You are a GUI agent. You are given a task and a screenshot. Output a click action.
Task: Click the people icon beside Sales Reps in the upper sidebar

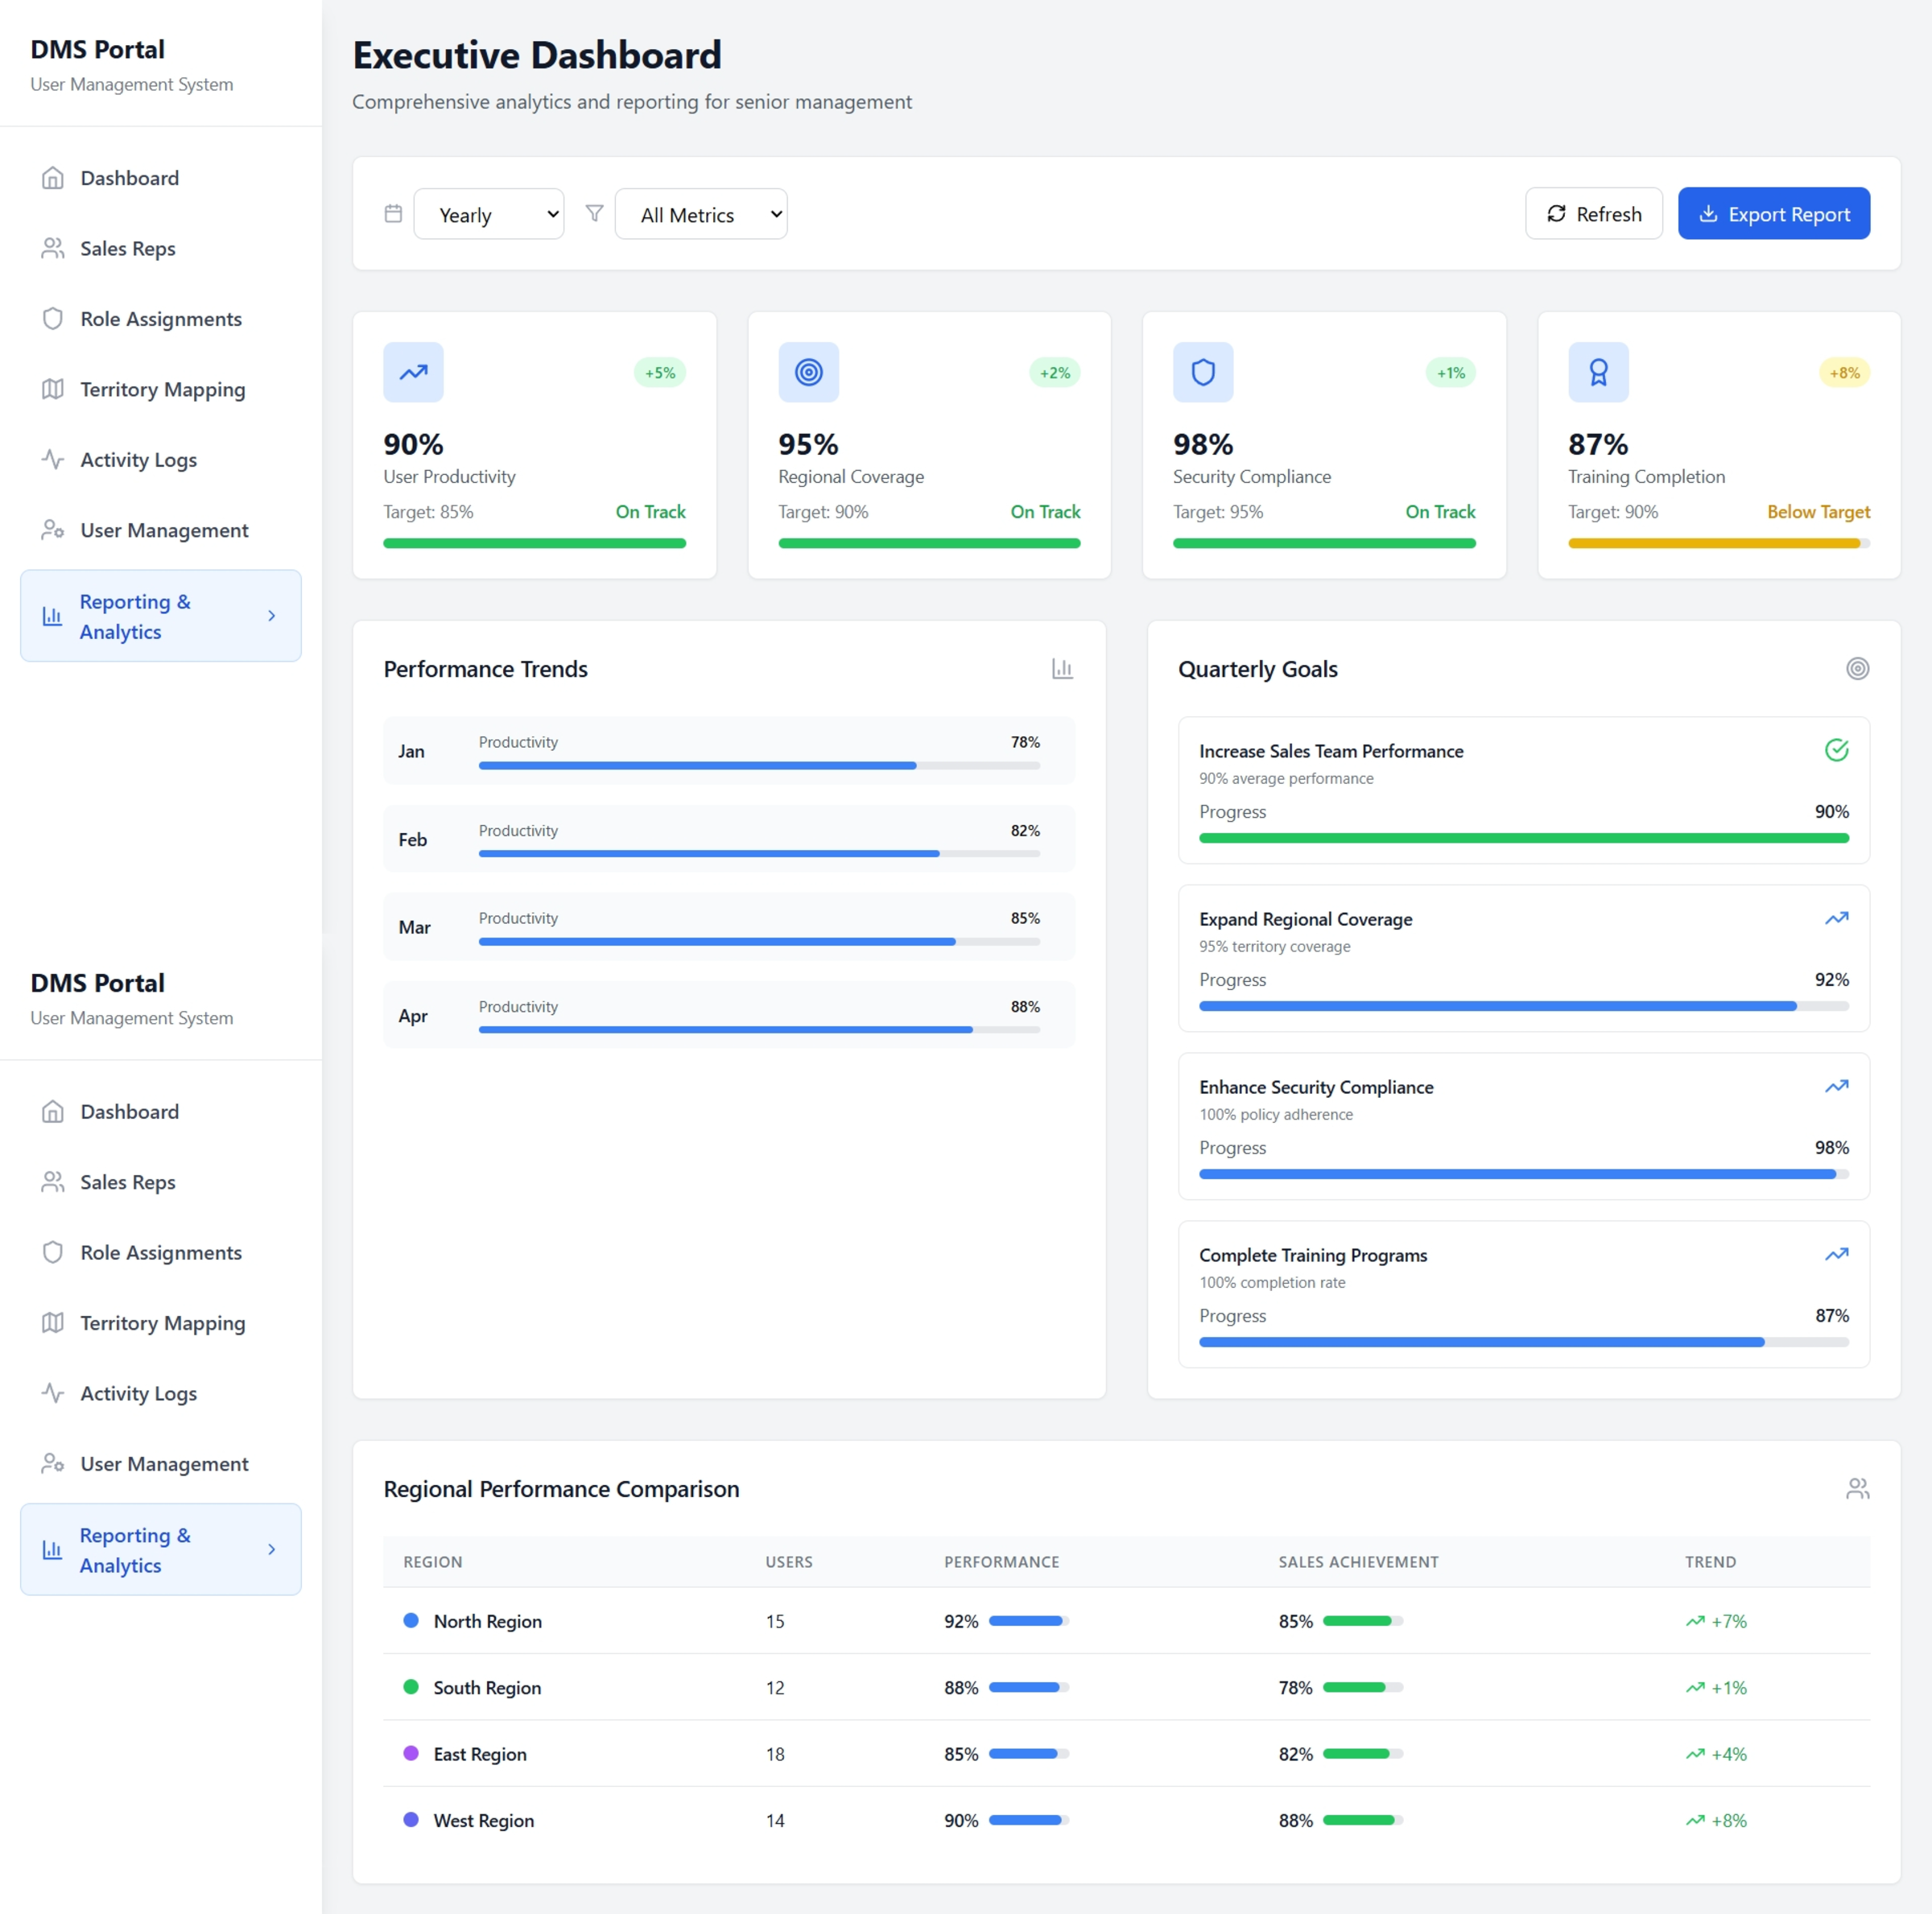[53, 248]
